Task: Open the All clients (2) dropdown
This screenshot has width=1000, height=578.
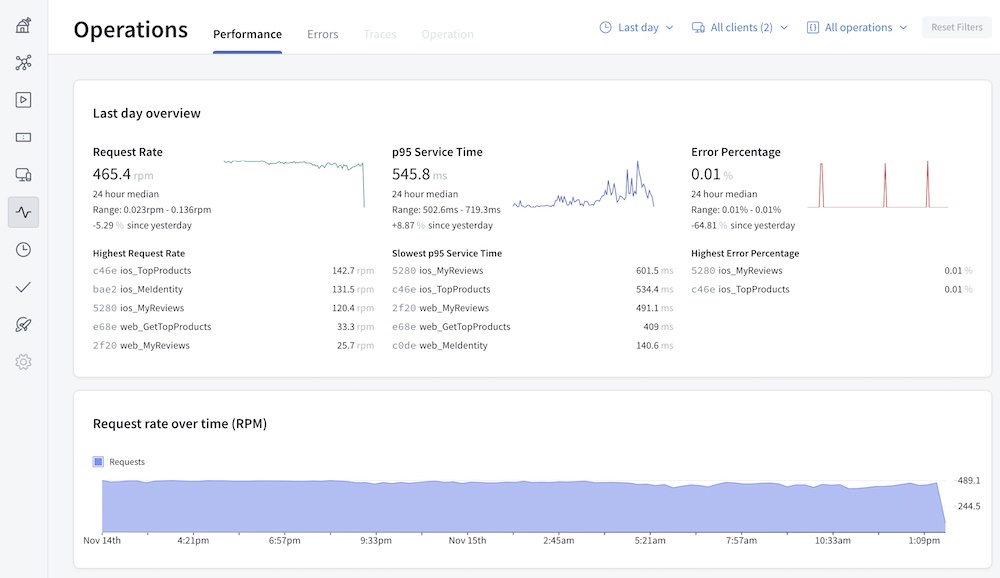Action: pos(740,28)
